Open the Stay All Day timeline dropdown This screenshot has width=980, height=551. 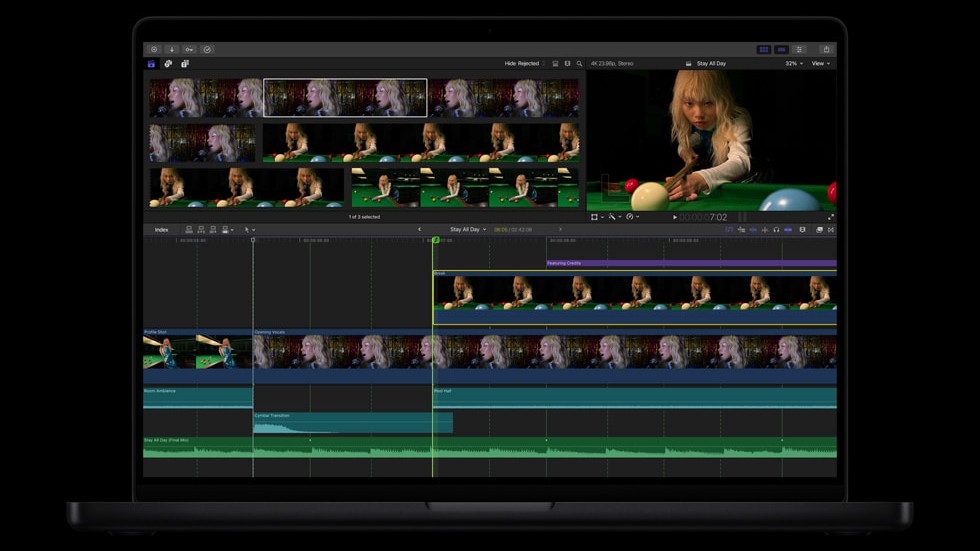pos(467,230)
